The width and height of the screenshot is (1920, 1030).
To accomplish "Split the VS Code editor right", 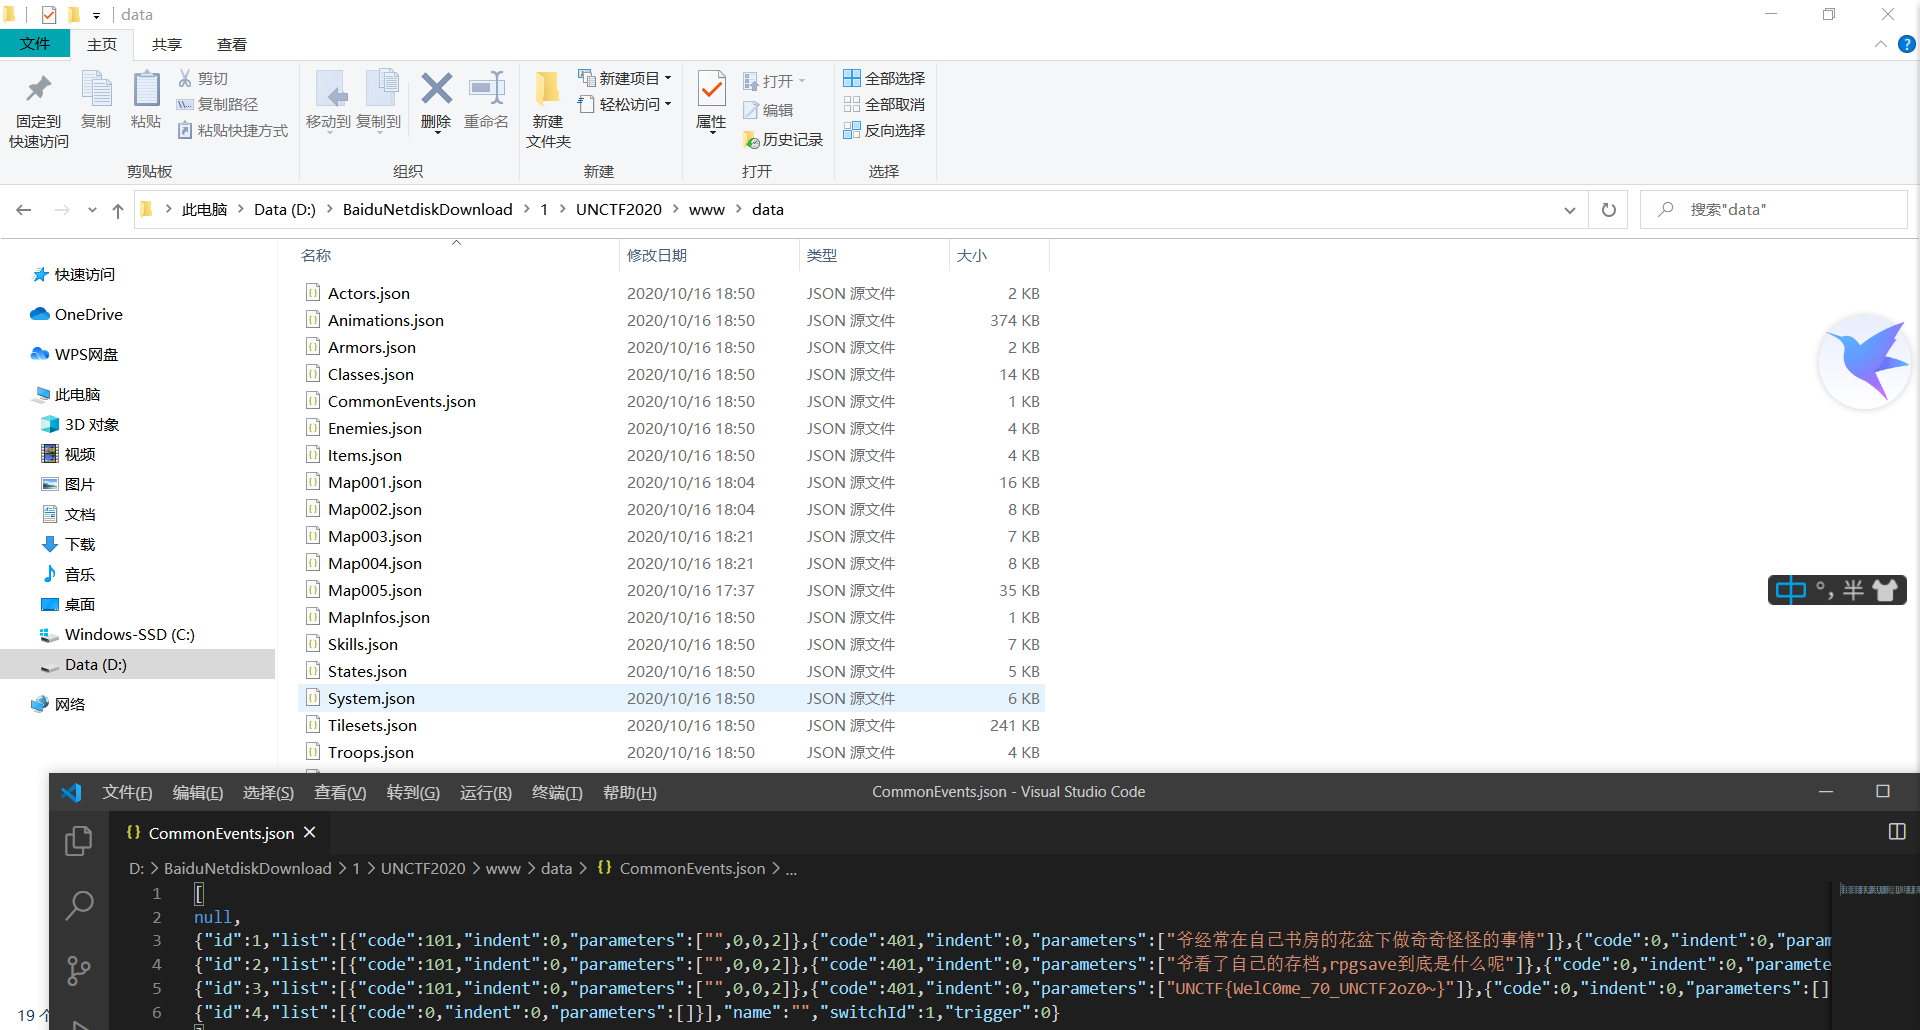I will point(1897,832).
